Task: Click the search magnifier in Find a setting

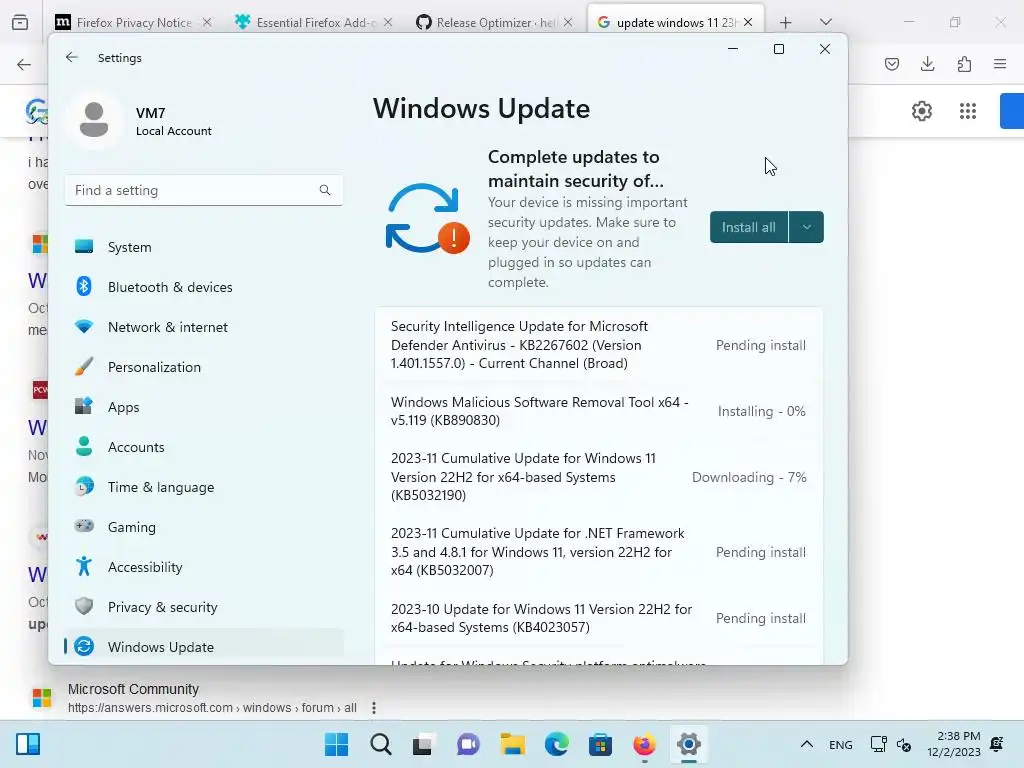Action: pyautogui.click(x=325, y=190)
